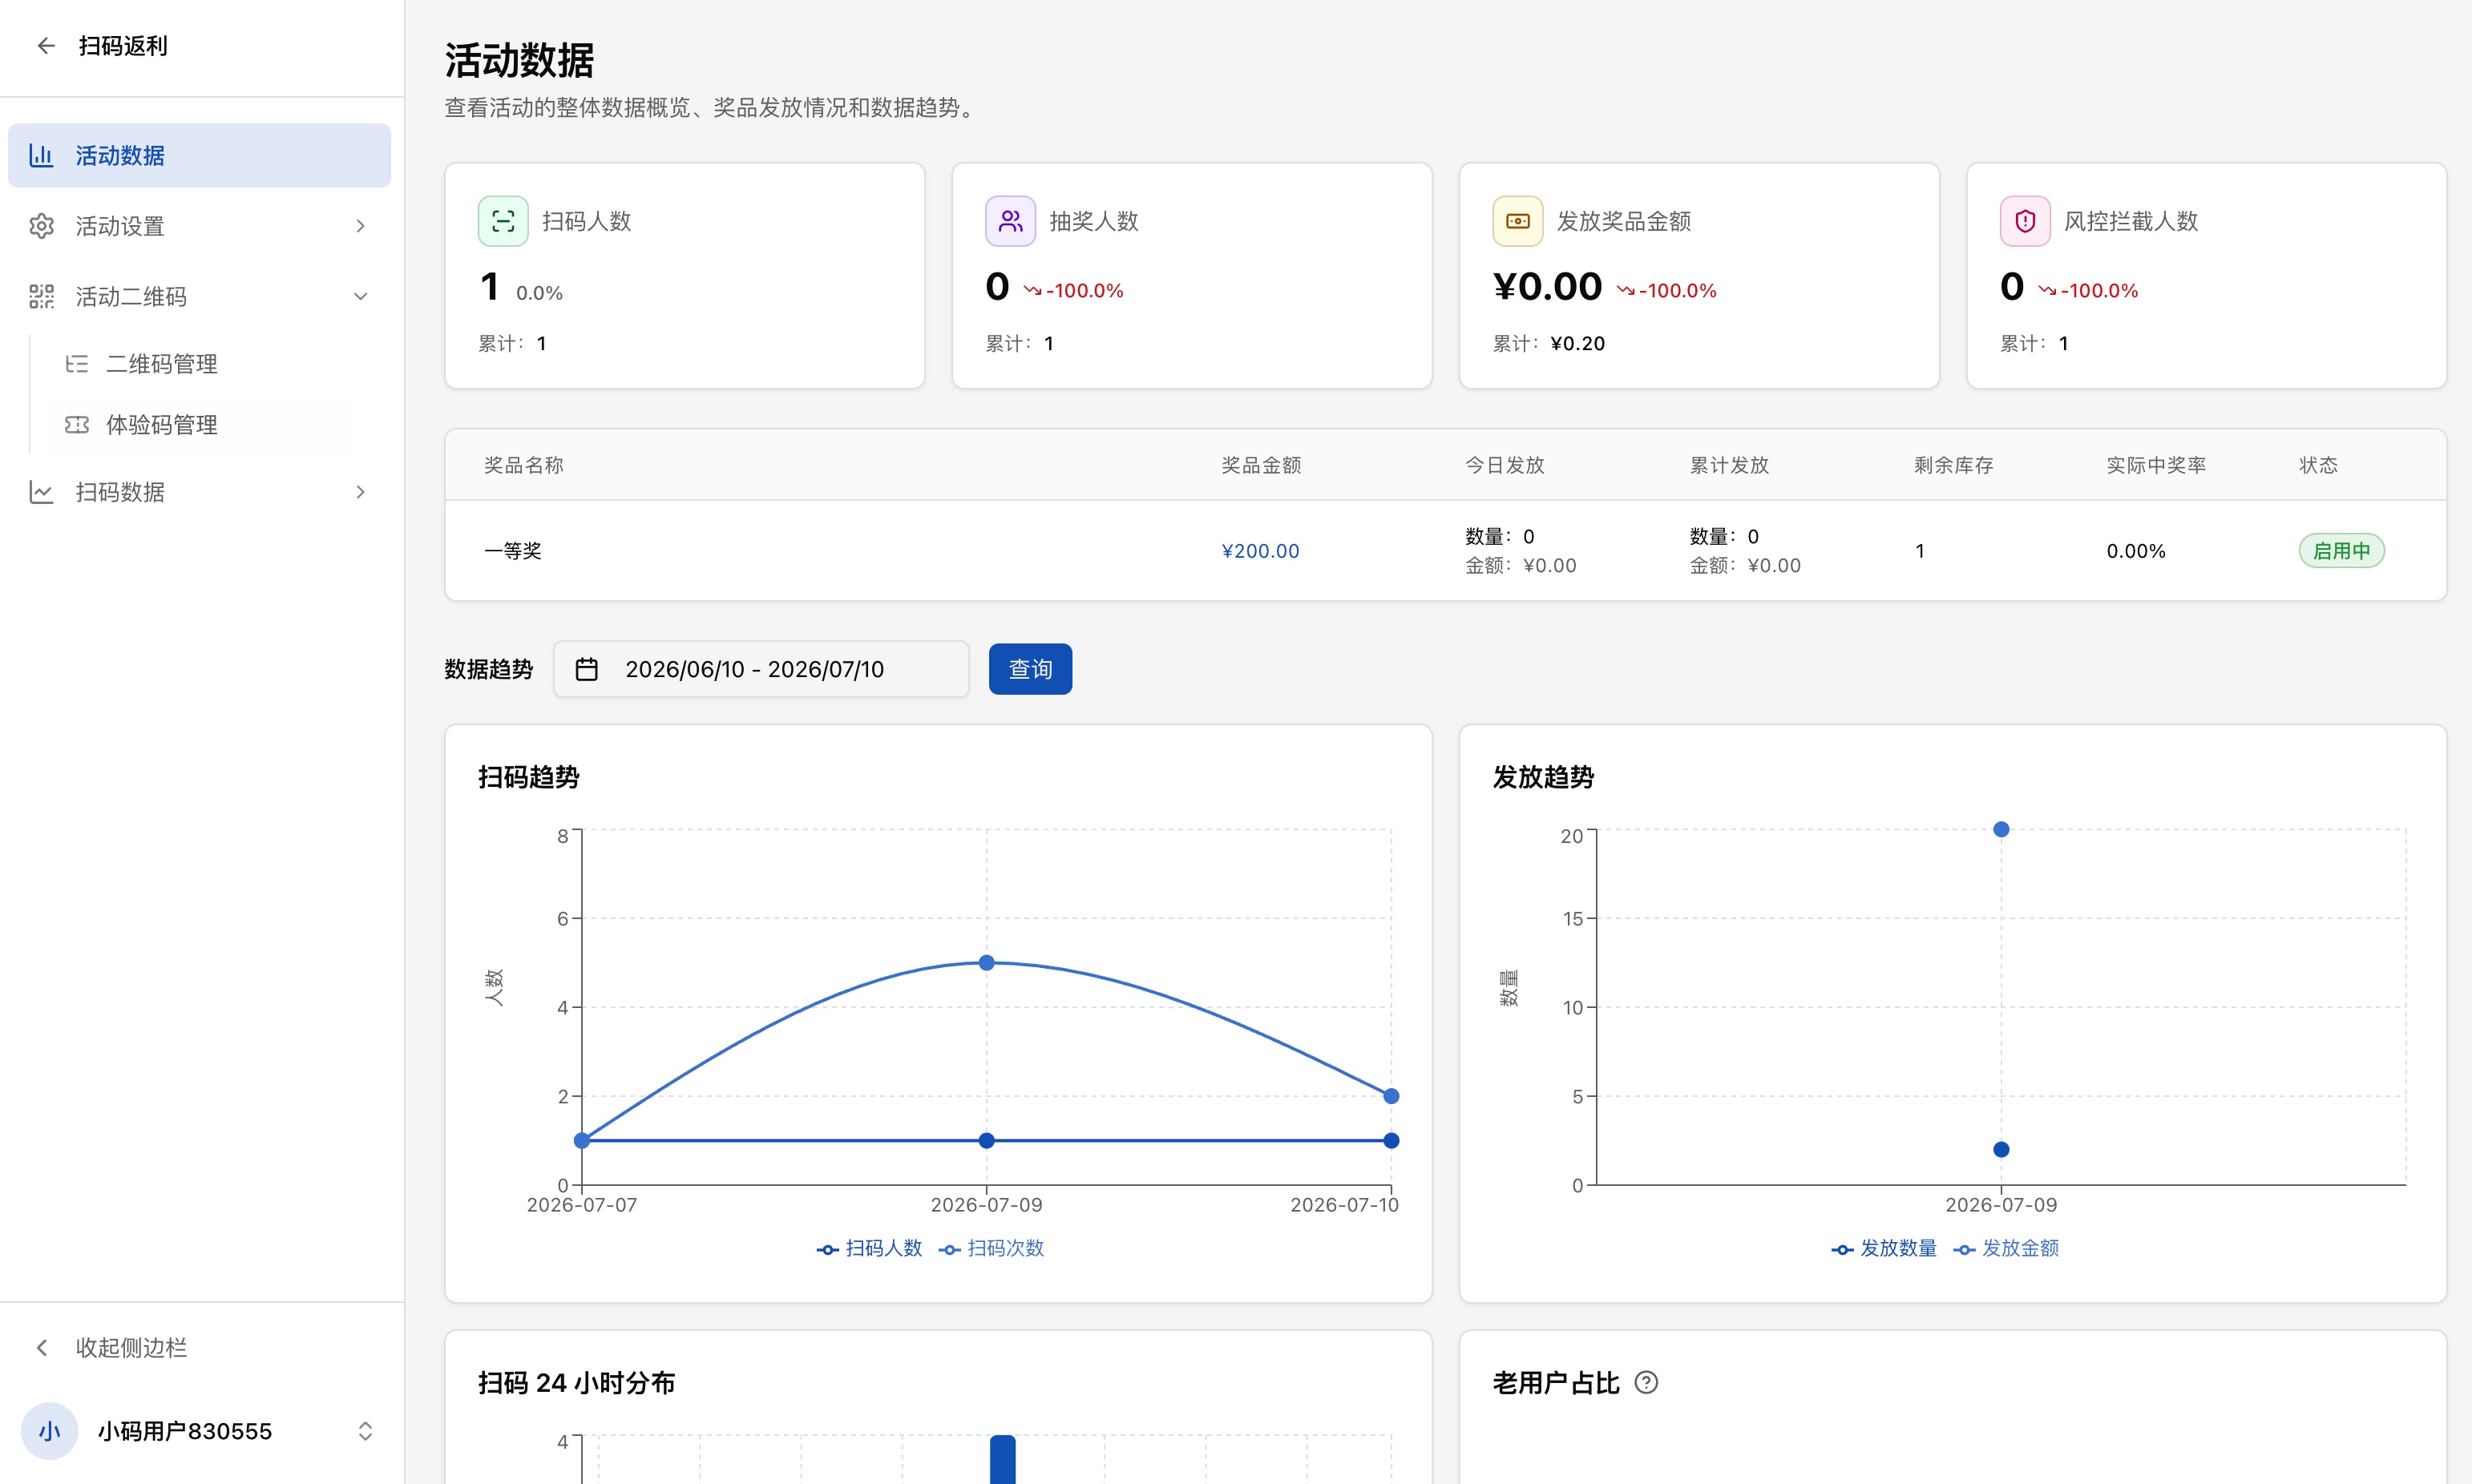Click the 状态 column header

(2318, 465)
